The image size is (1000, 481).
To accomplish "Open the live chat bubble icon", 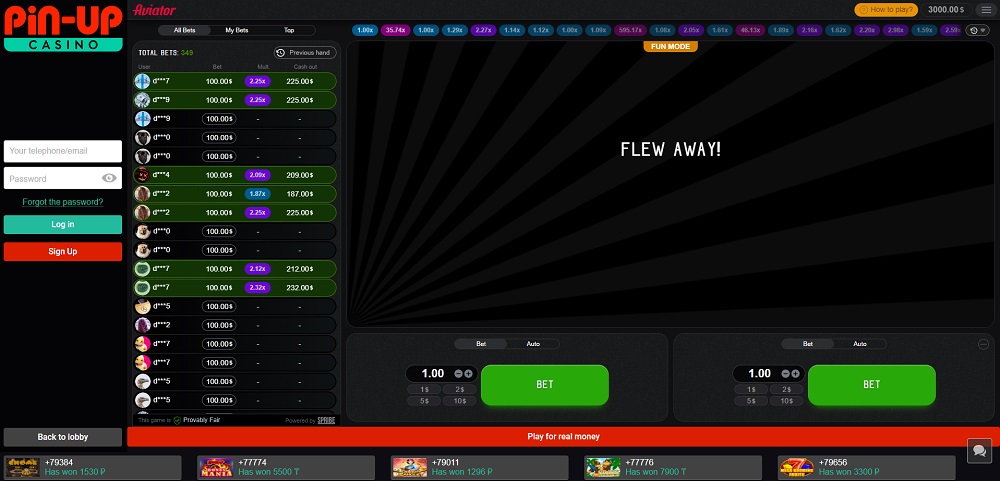I will click(979, 450).
